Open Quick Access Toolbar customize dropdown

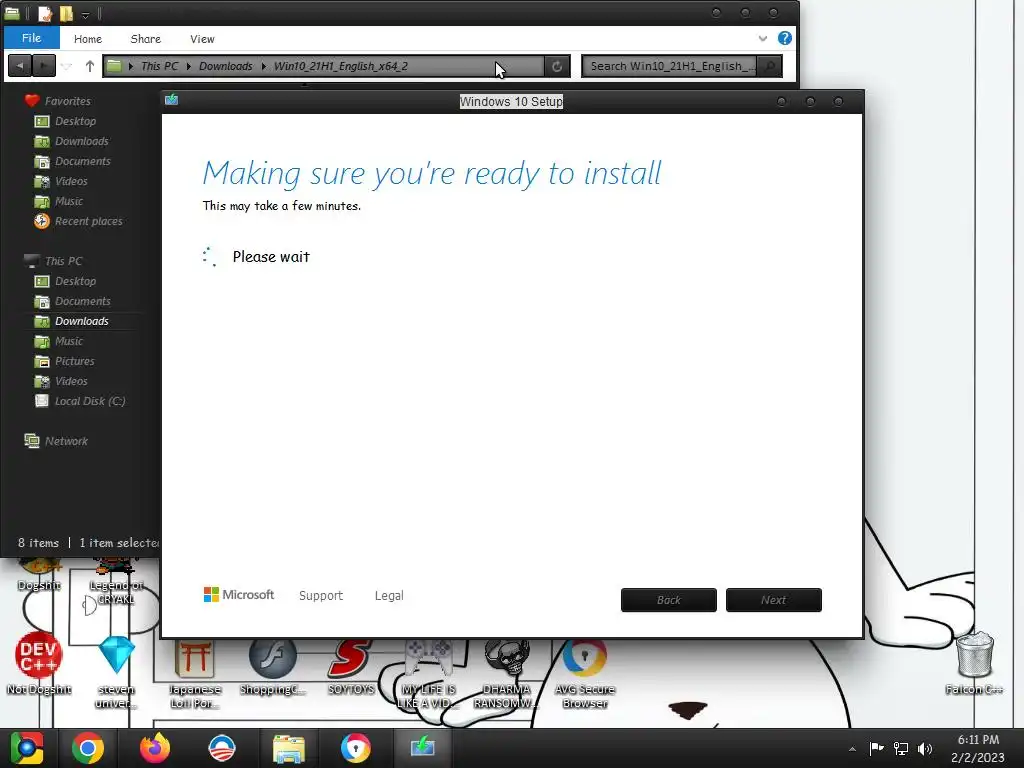(85, 14)
